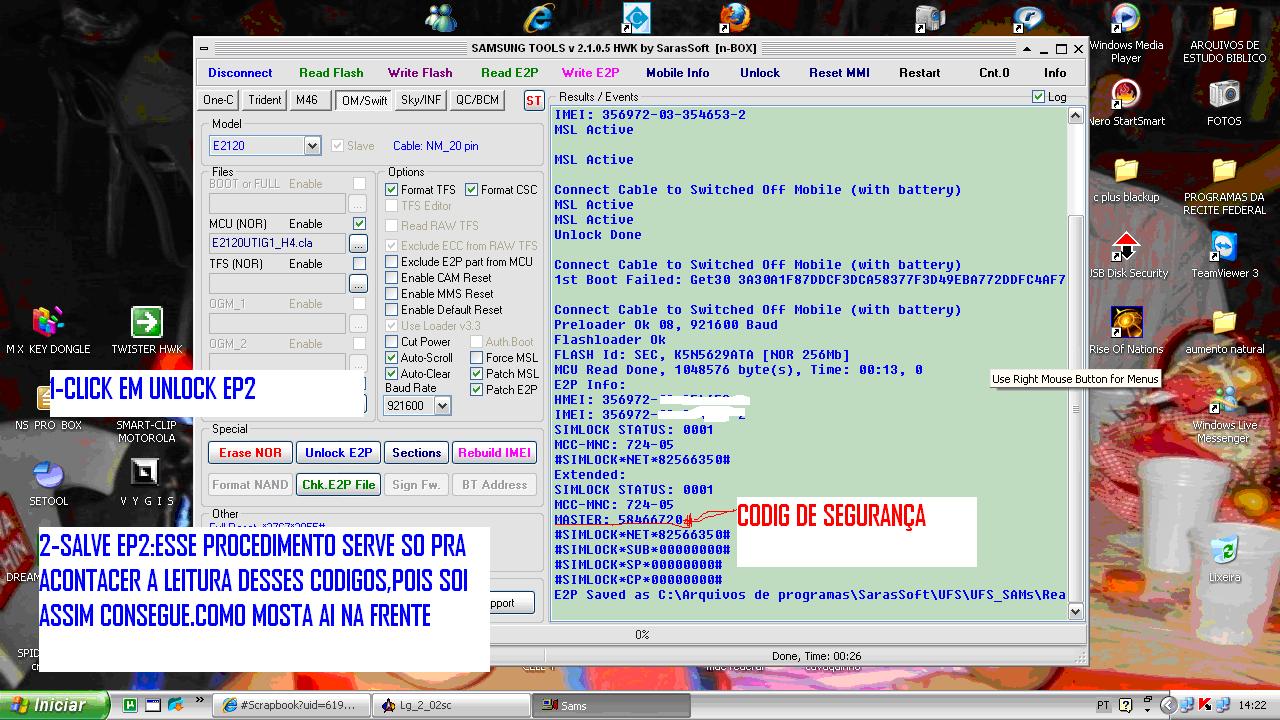
Task: Click the Disconnect command
Action: (x=240, y=73)
